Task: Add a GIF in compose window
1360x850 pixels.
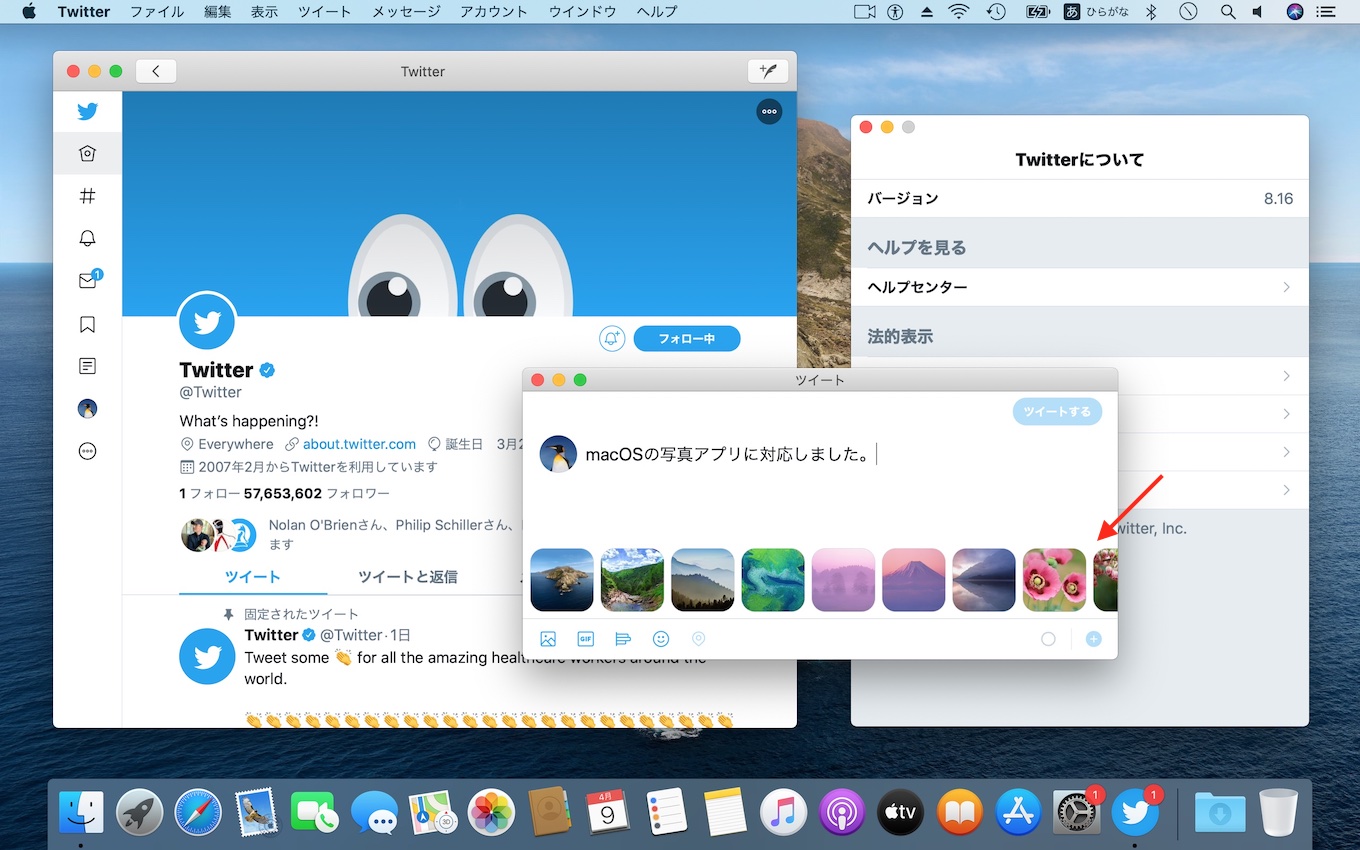Action: pos(586,639)
